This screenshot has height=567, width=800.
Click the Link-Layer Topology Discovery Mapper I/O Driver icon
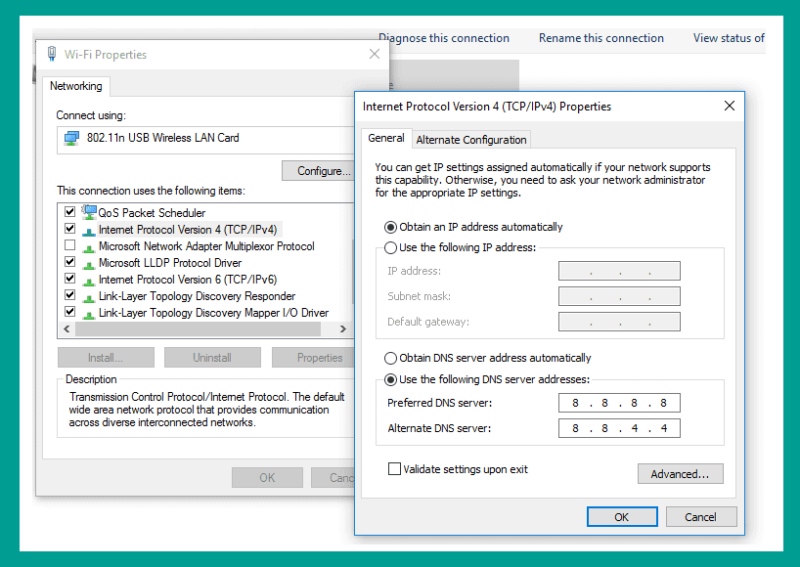tap(89, 315)
